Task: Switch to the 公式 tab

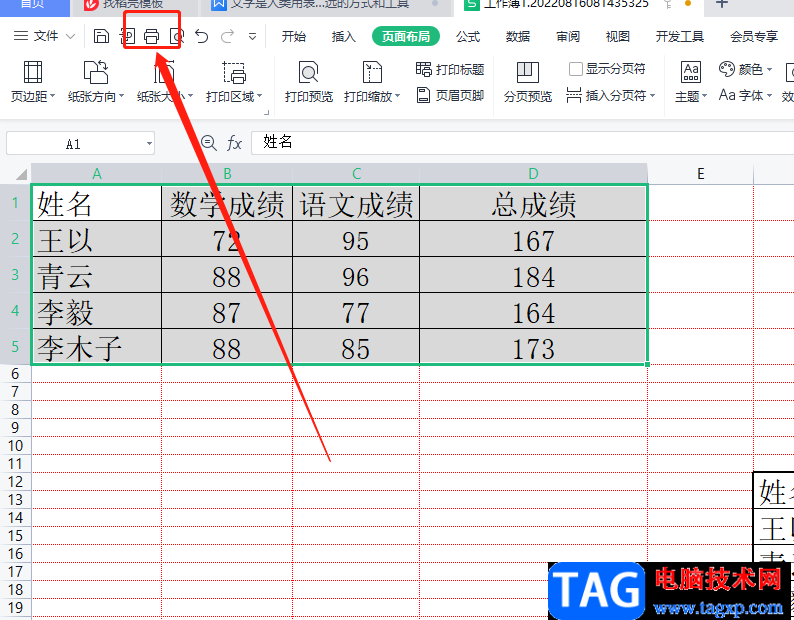Action: (468, 36)
